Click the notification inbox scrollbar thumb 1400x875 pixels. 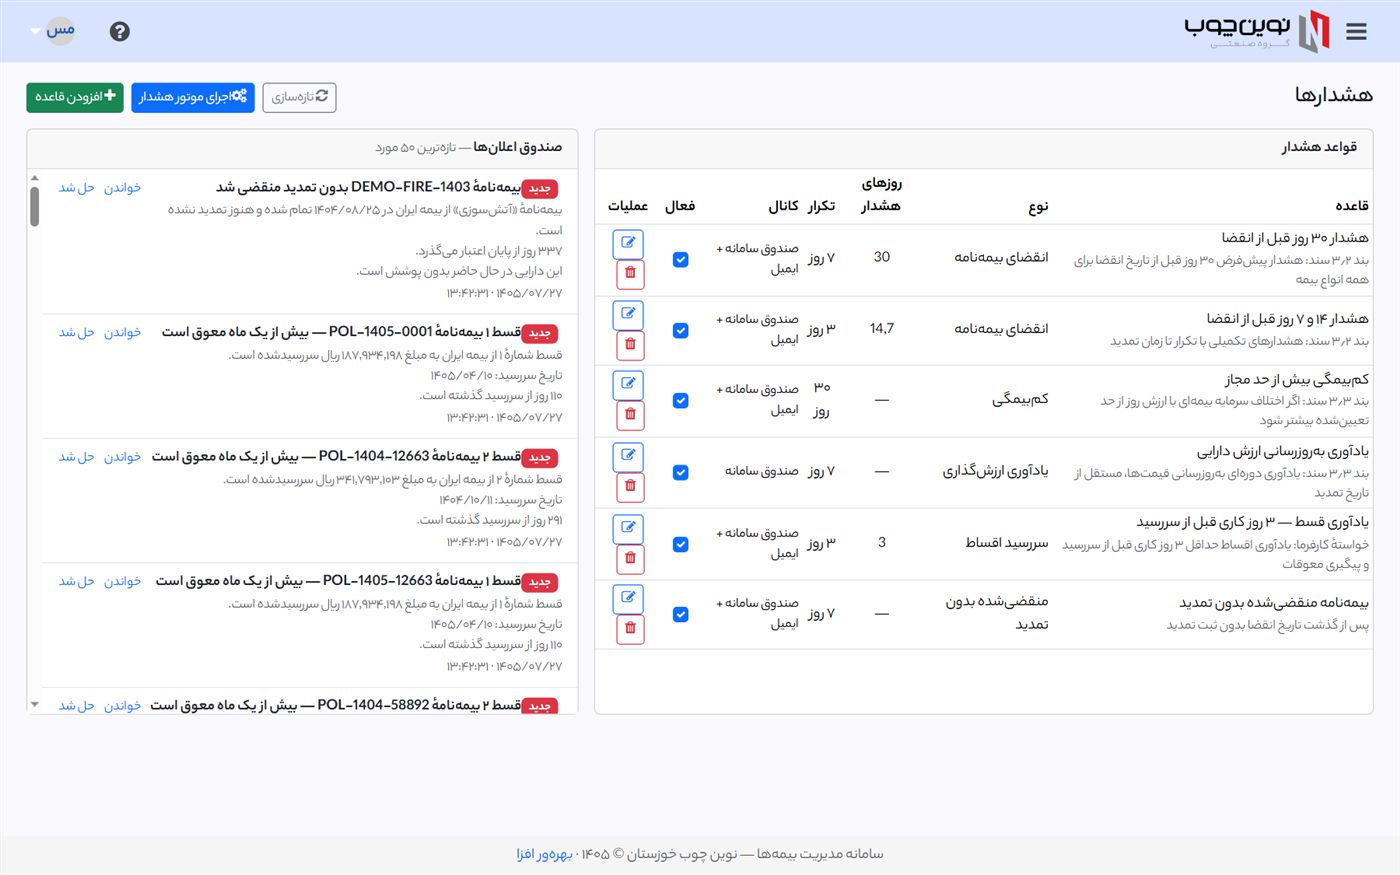pyautogui.click(x=35, y=206)
